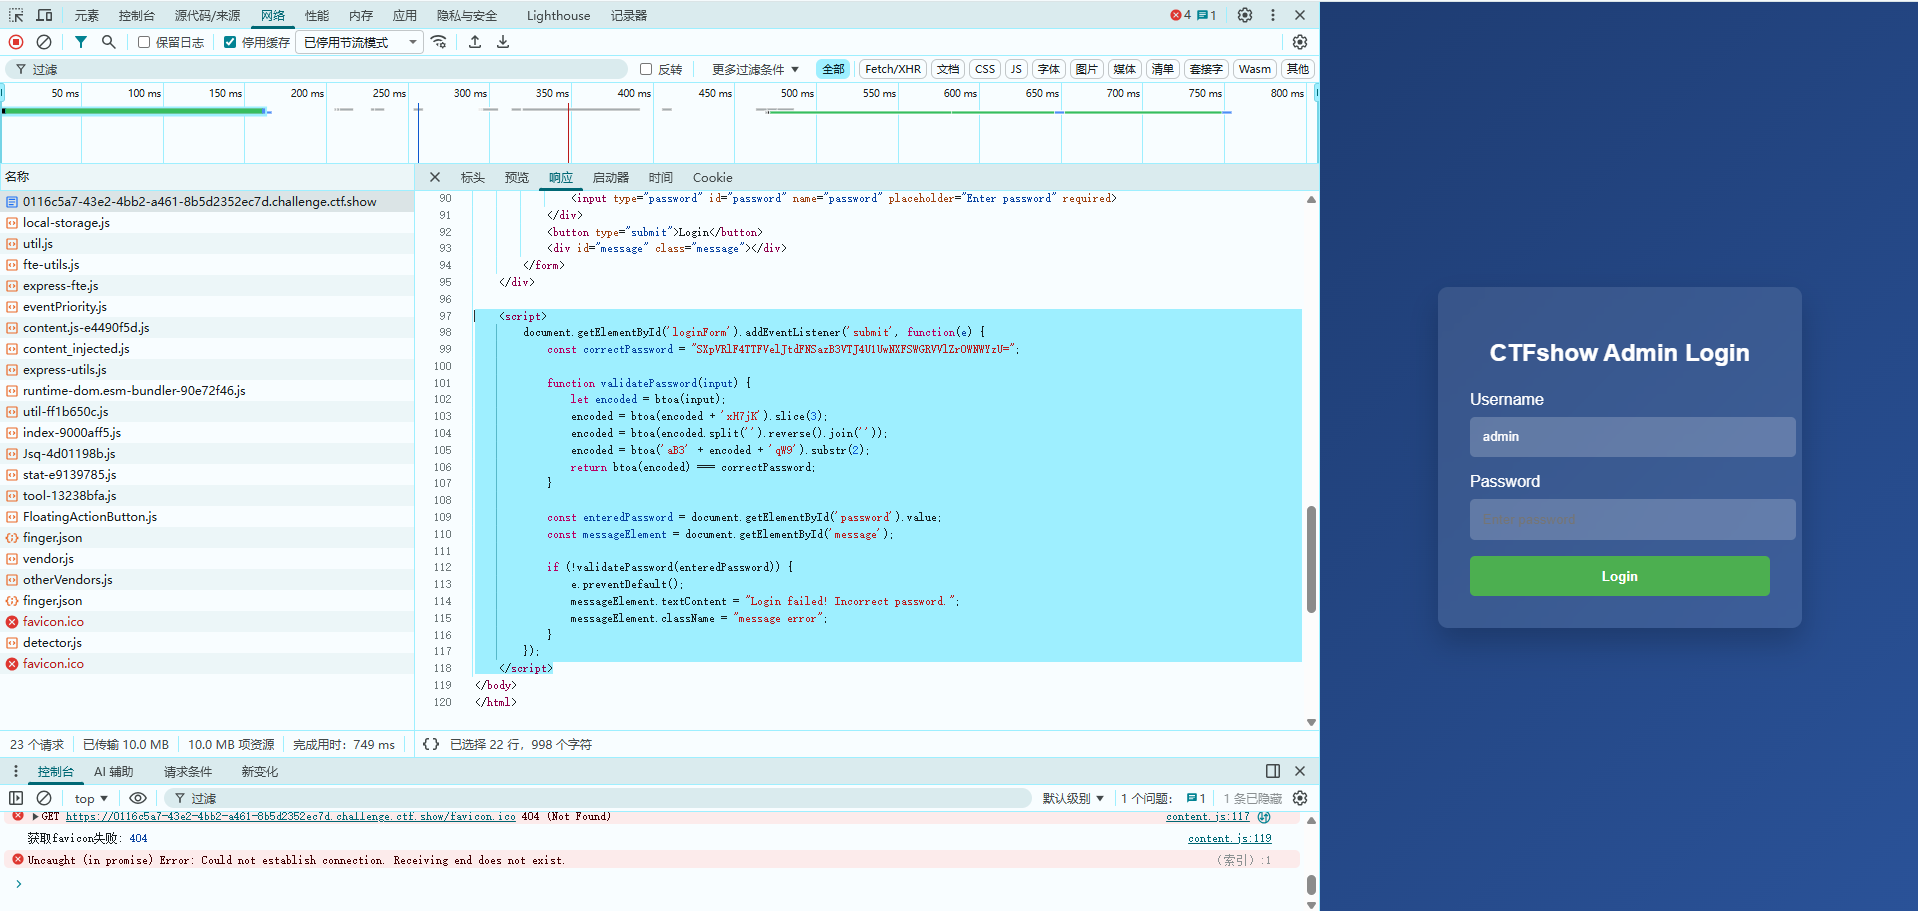Open drawer more options menu

[16, 771]
